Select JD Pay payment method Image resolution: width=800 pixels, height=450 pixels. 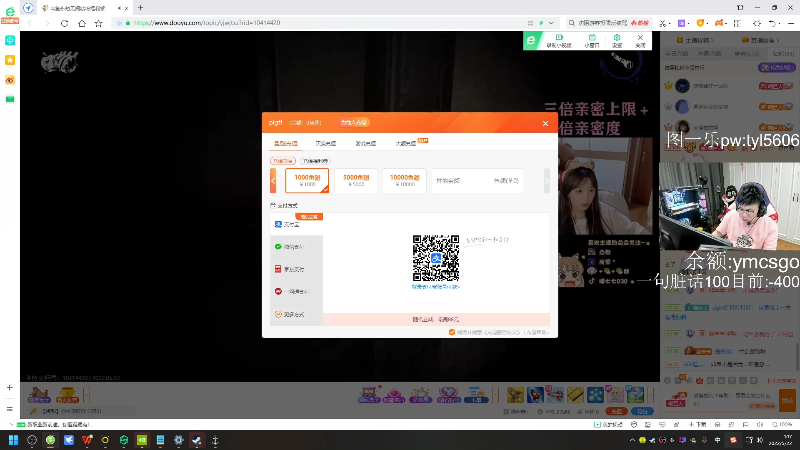tap(296, 269)
